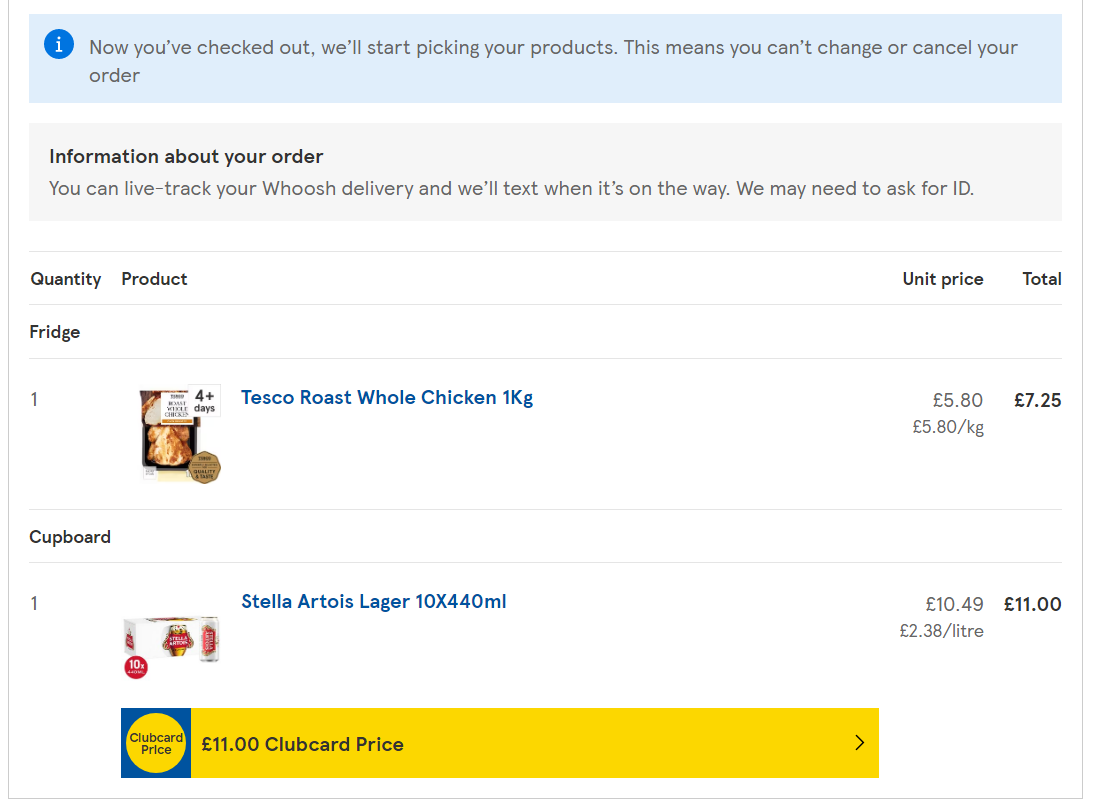Open the Stella Artois Lager 10X440ml link

point(374,602)
